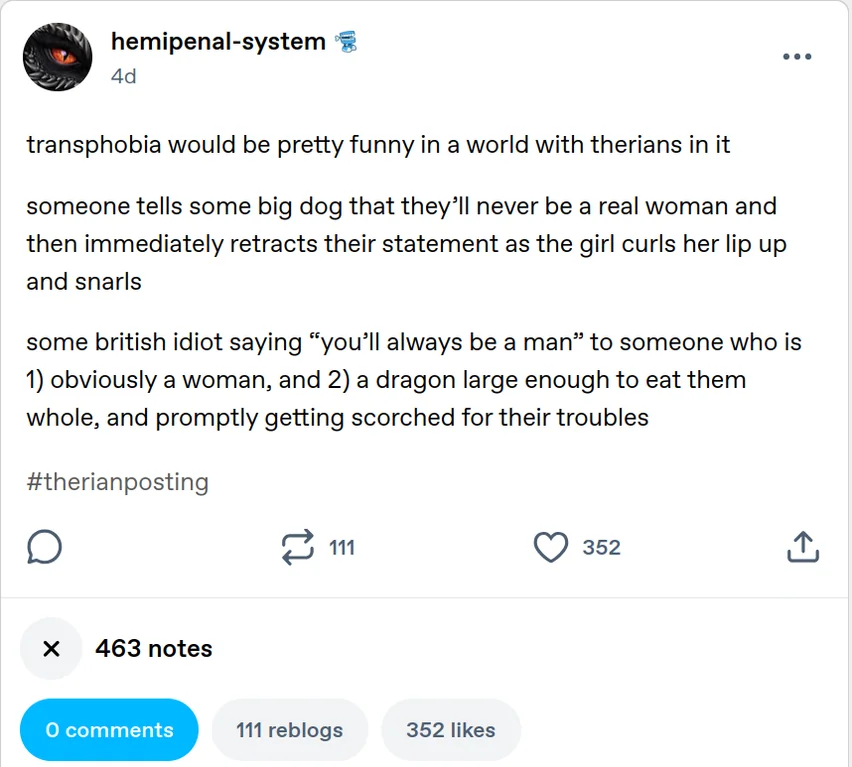Expand the three-dot post options menu

796,57
